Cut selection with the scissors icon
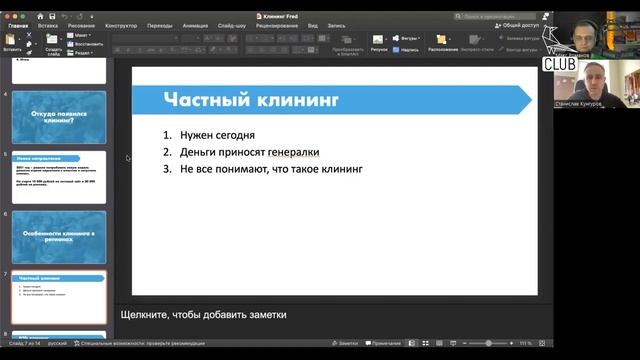The height and width of the screenshot is (360, 640). pyautogui.click(x=29, y=35)
